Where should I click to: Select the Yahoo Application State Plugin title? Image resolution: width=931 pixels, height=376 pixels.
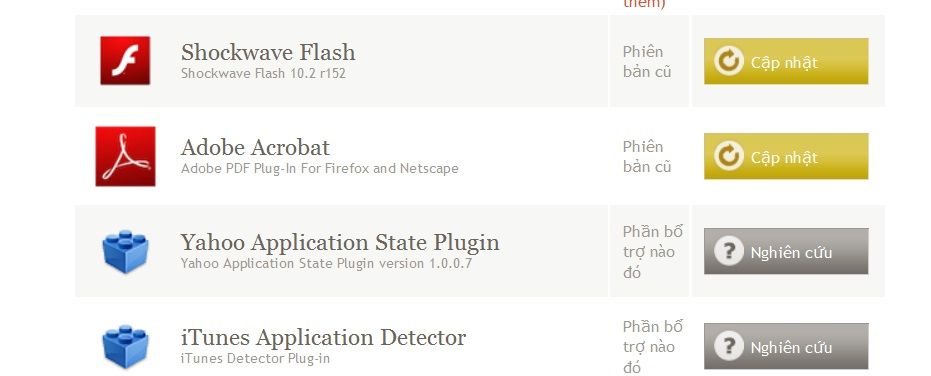pos(340,242)
